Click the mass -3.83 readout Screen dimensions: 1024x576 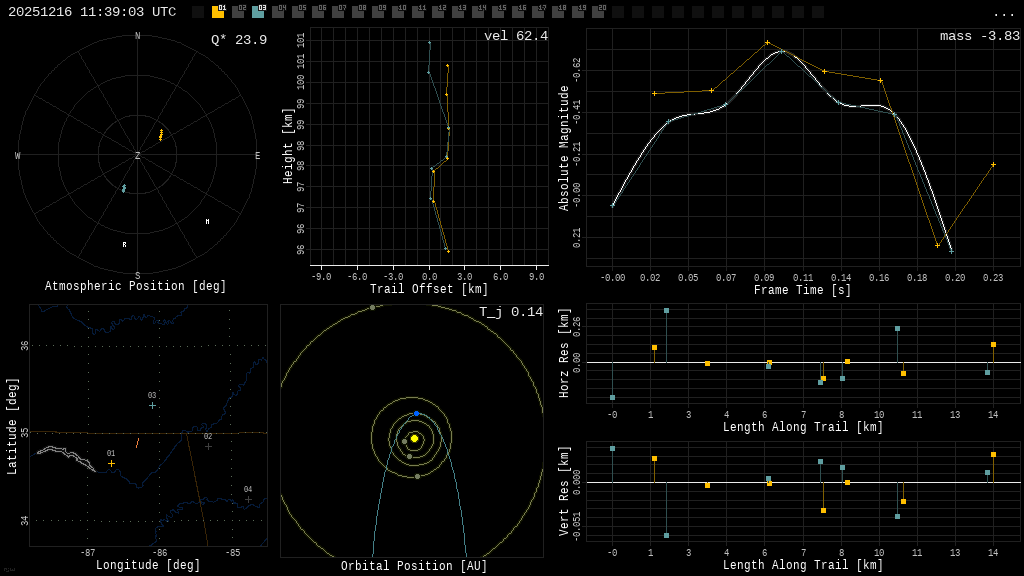point(979,37)
